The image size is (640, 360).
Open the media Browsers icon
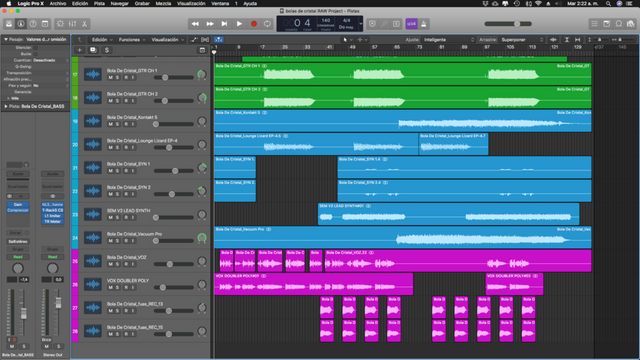(x=631, y=24)
